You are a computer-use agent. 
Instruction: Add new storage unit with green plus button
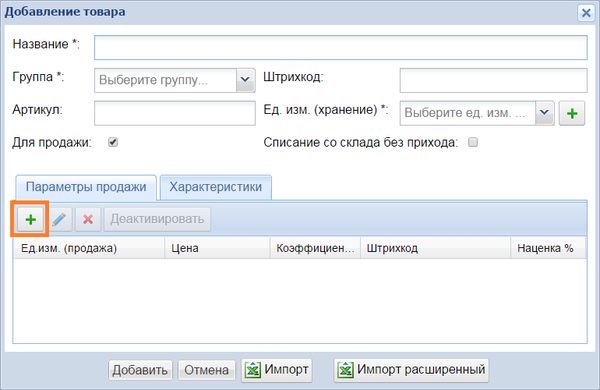(572, 113)
